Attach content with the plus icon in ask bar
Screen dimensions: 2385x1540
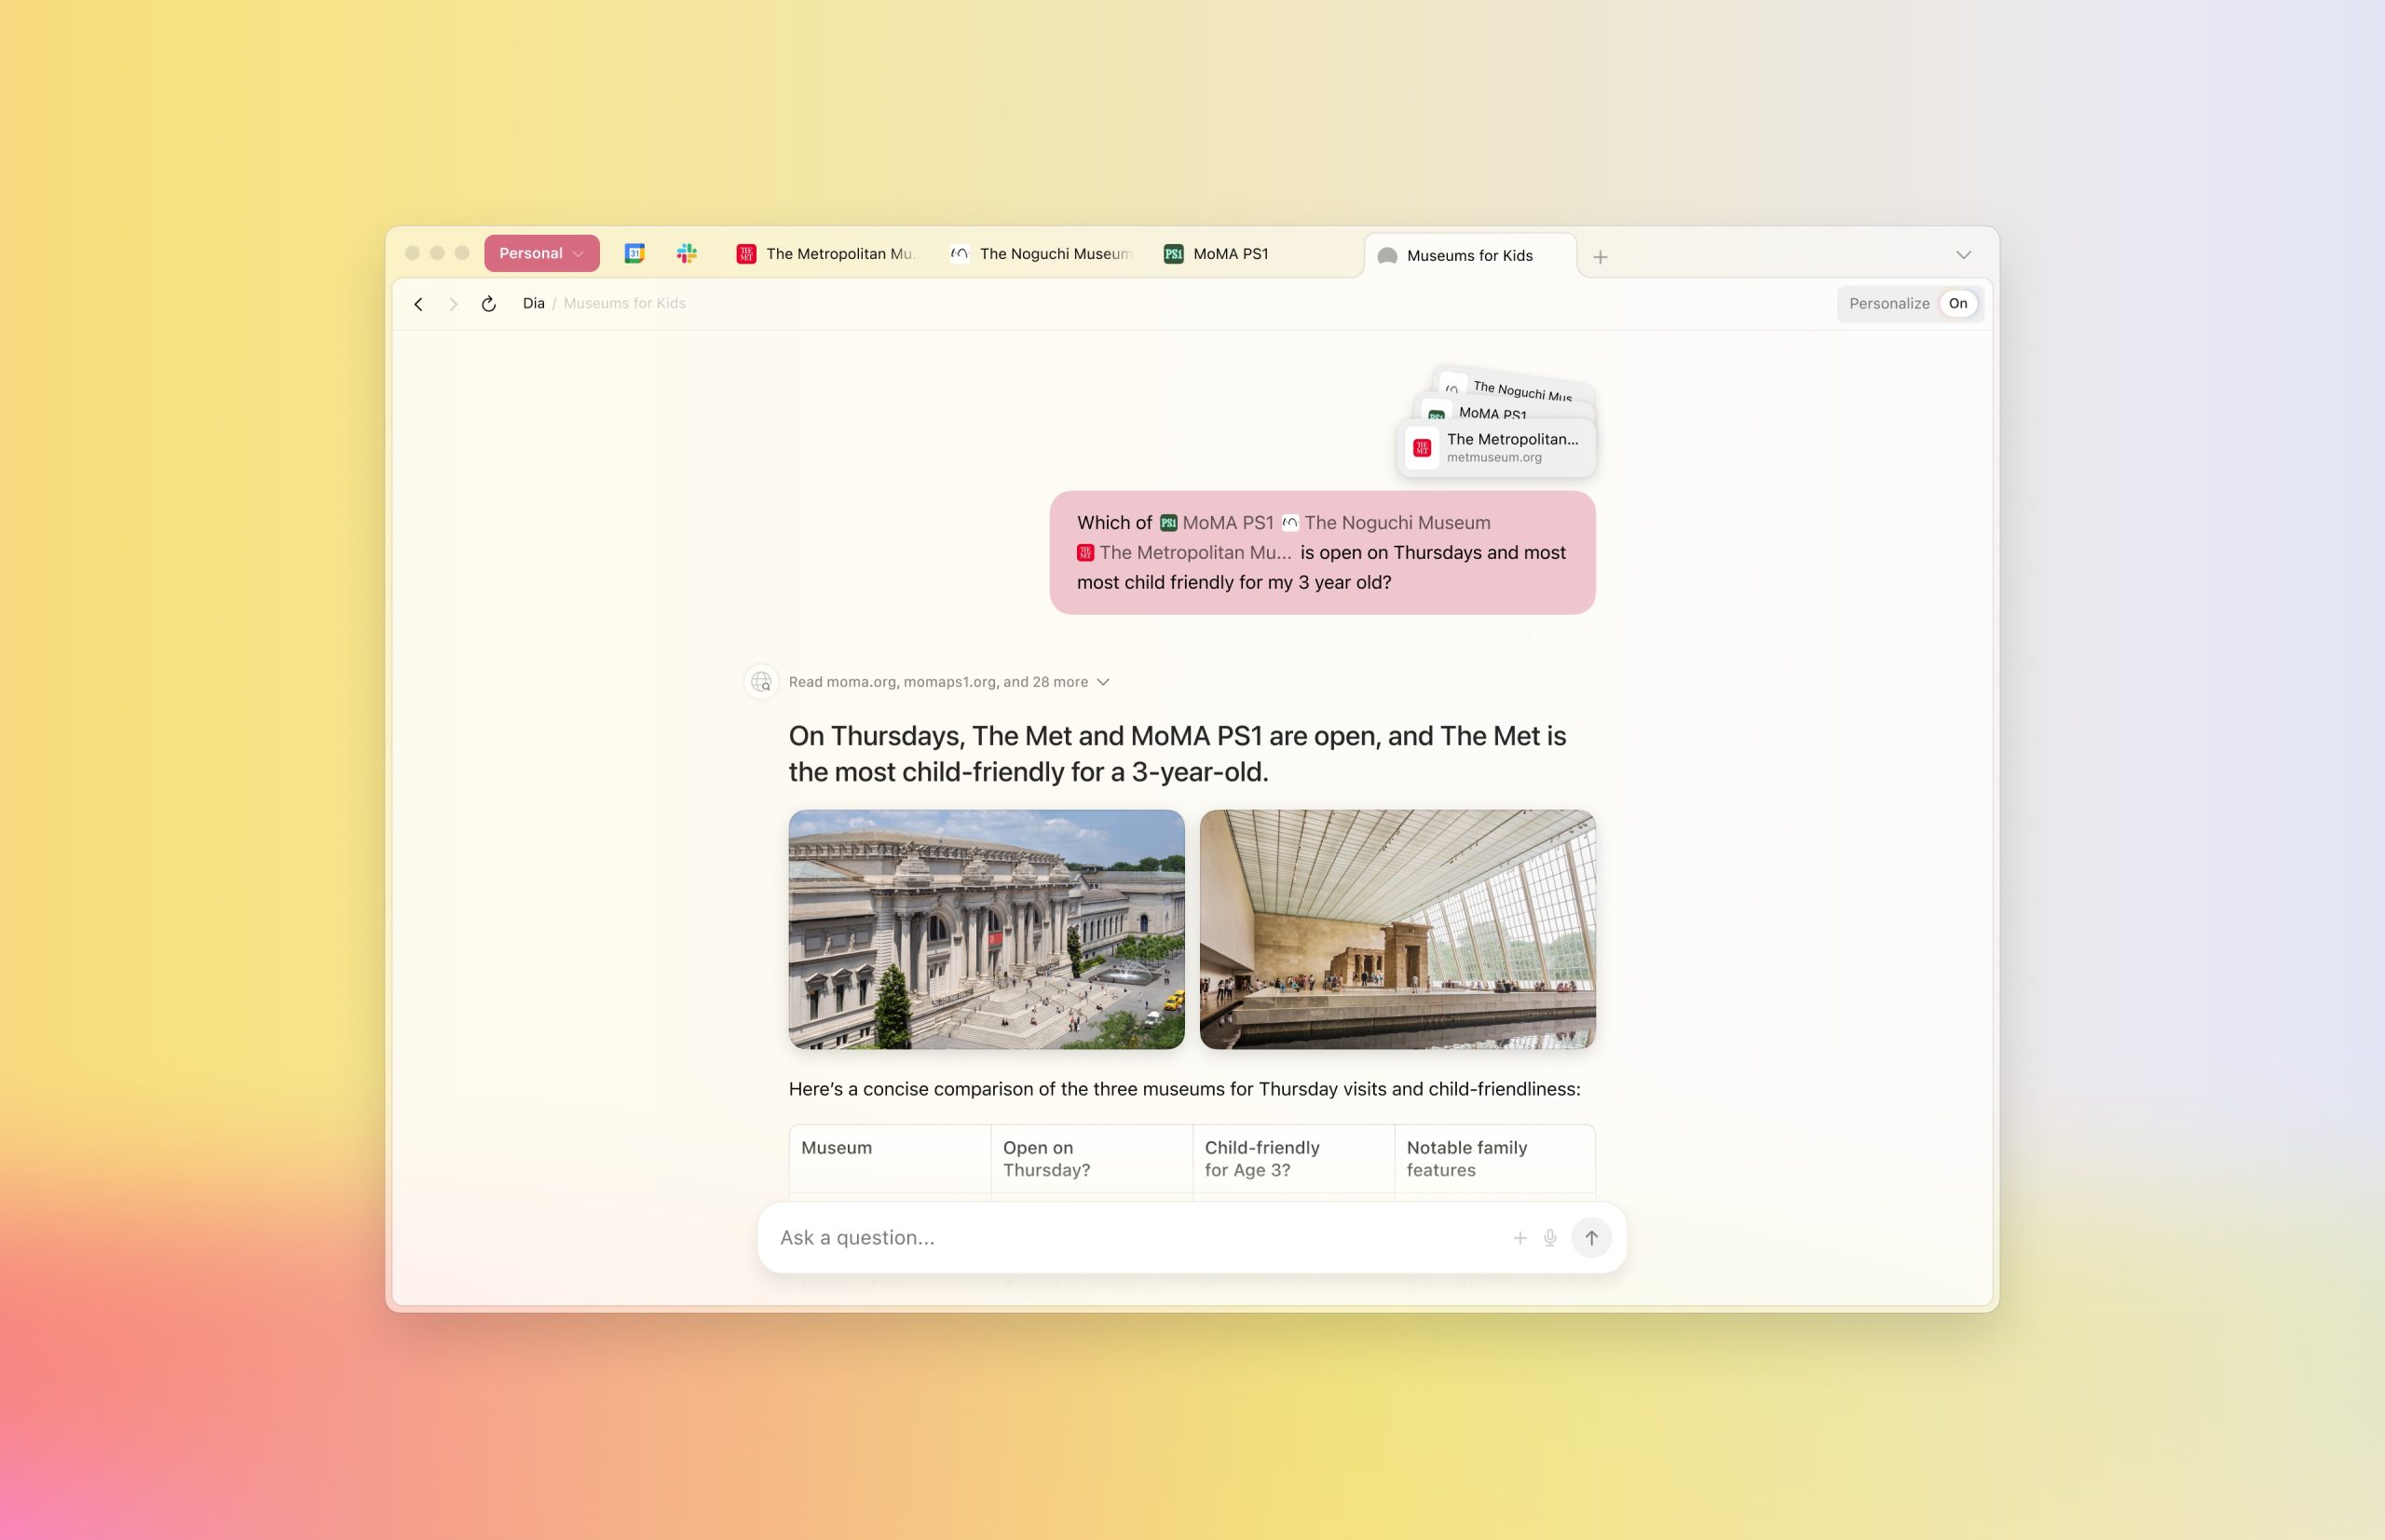pyautogui.click(x=1520, y=1237)
